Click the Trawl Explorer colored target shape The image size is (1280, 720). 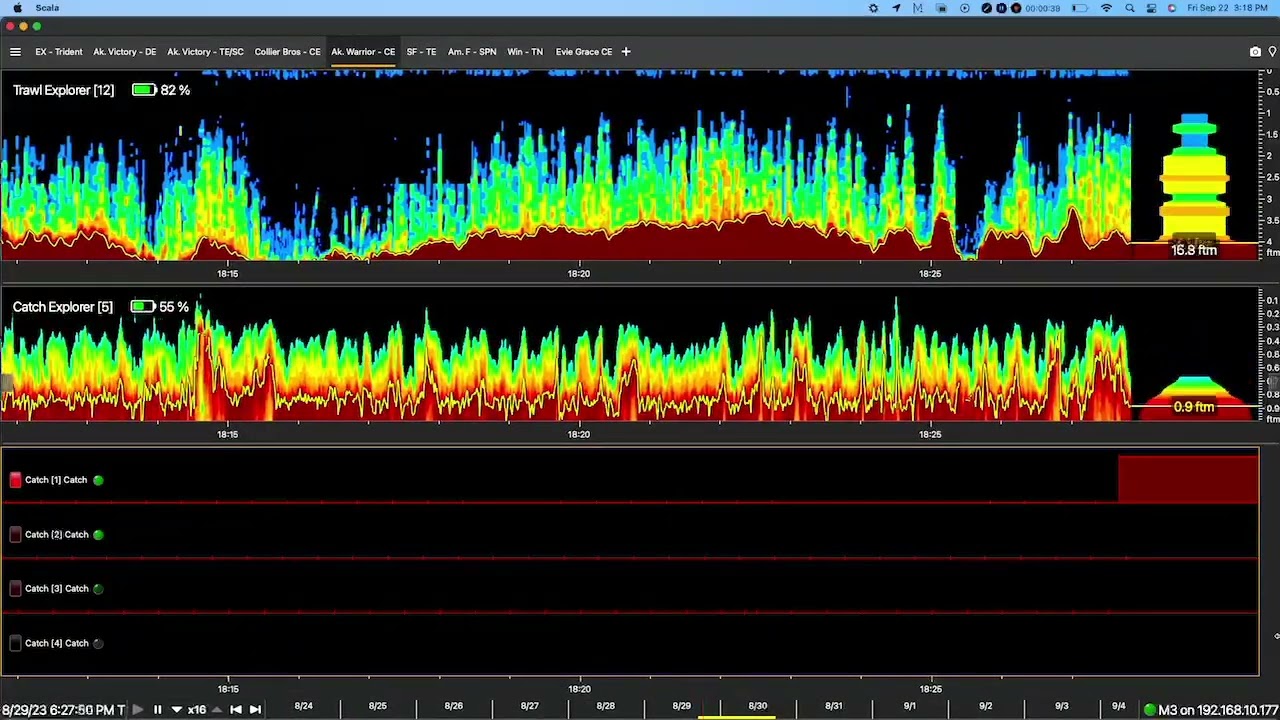pyautogui.click(x=1194, y=177)
